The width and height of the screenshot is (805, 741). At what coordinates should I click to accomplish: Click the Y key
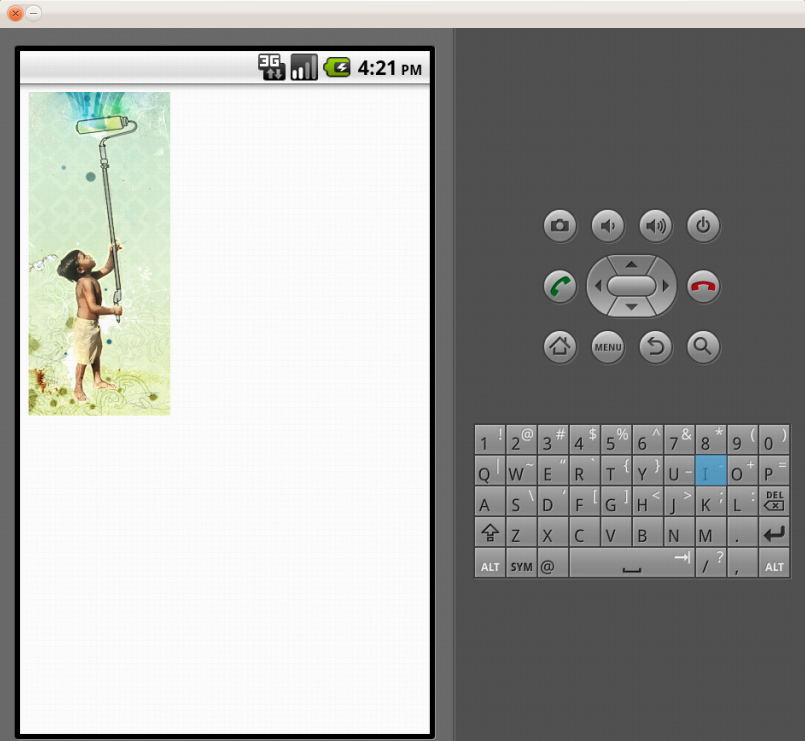[647, 470]
